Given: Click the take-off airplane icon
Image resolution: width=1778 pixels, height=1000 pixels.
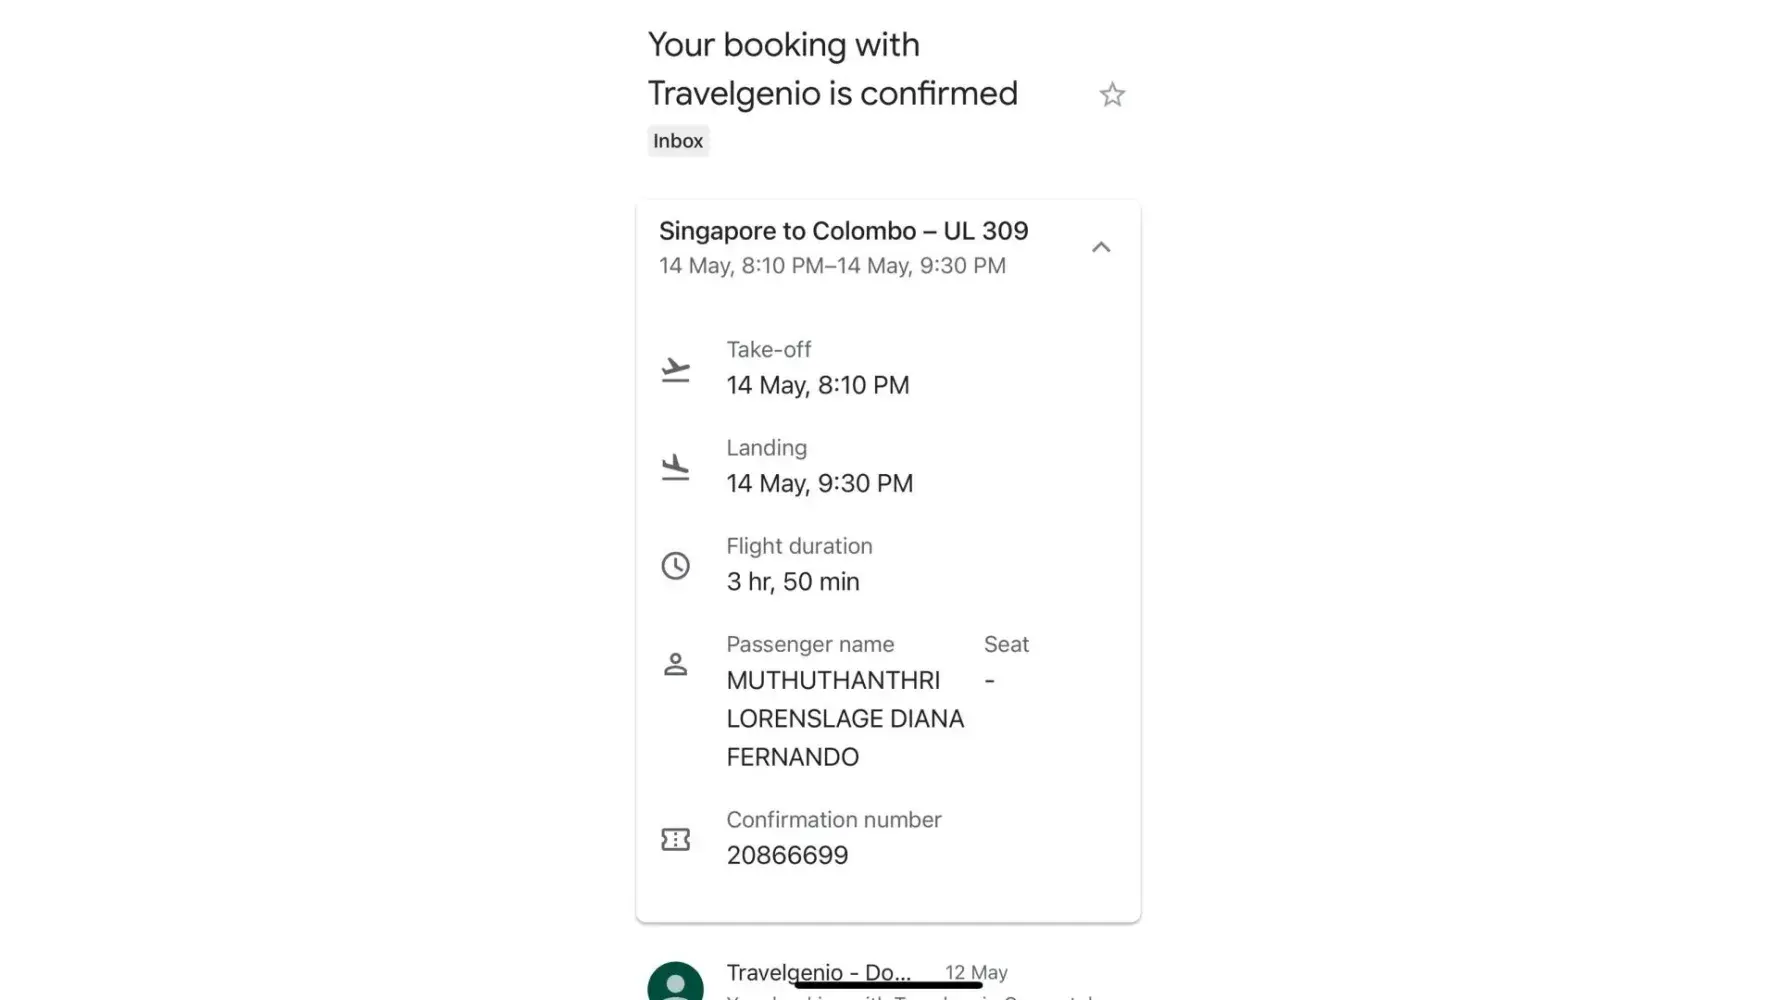Looking at the screenshot, I should pos(676,370).
